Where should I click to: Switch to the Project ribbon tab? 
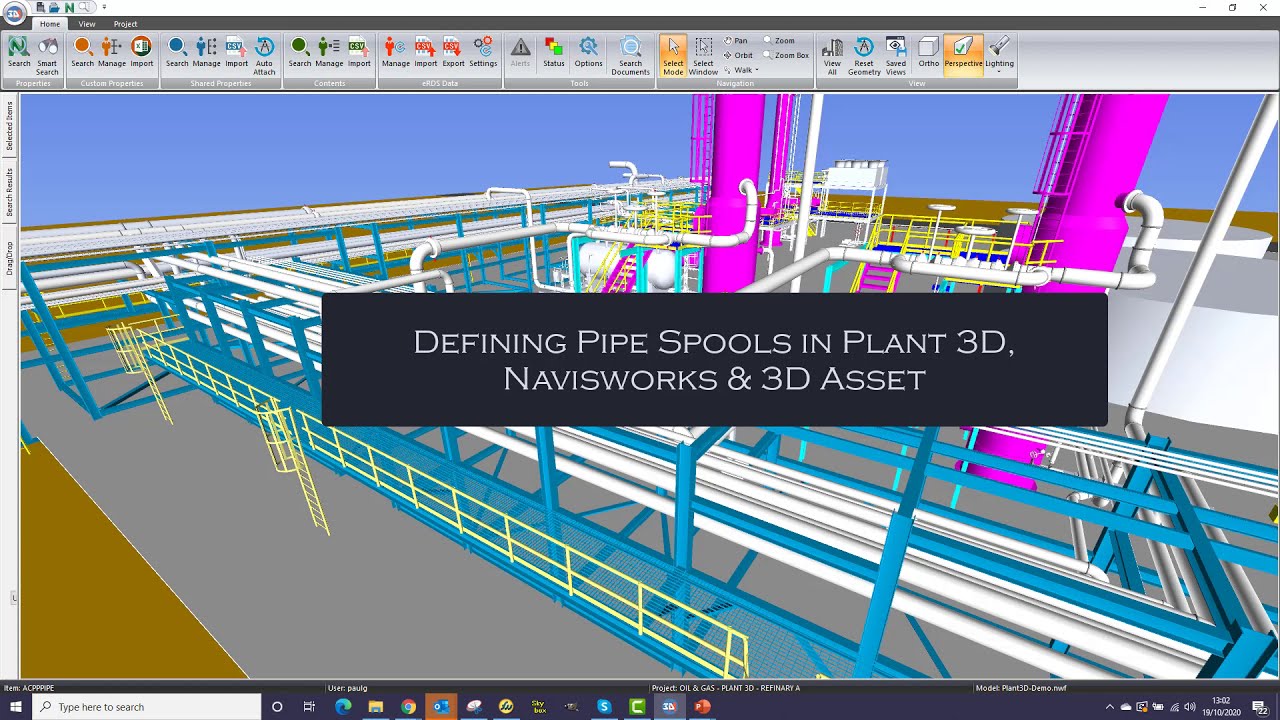click(x=126, y=24)
